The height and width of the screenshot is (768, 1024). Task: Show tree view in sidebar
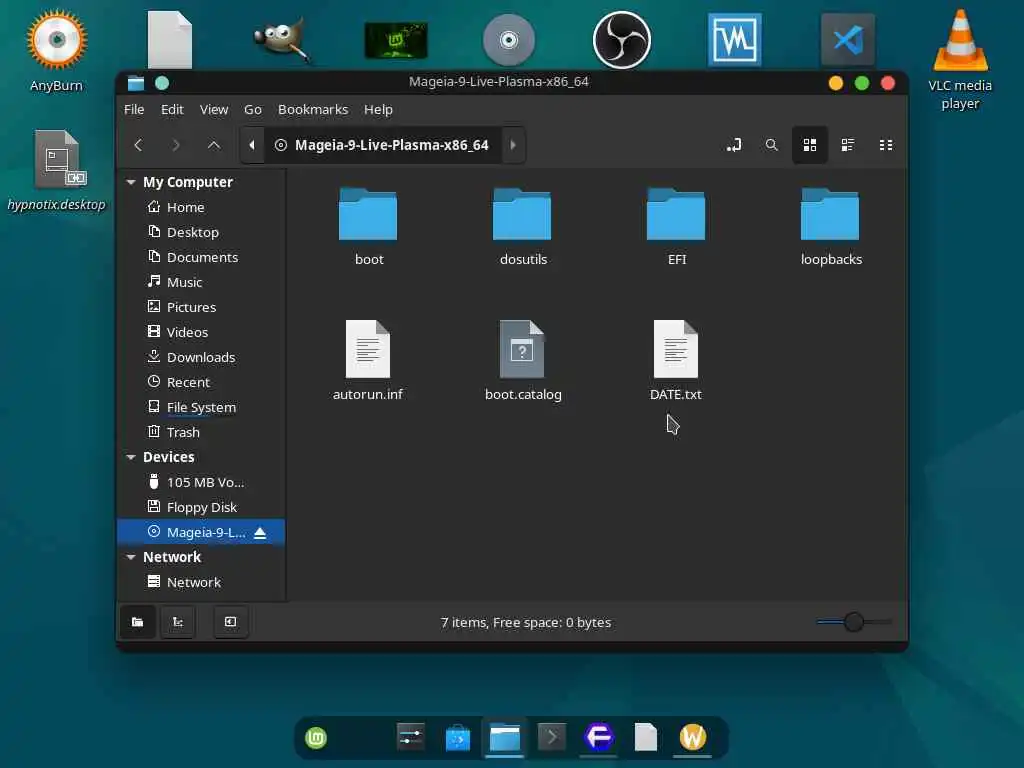pyautogui.click(x=178, y=622)
